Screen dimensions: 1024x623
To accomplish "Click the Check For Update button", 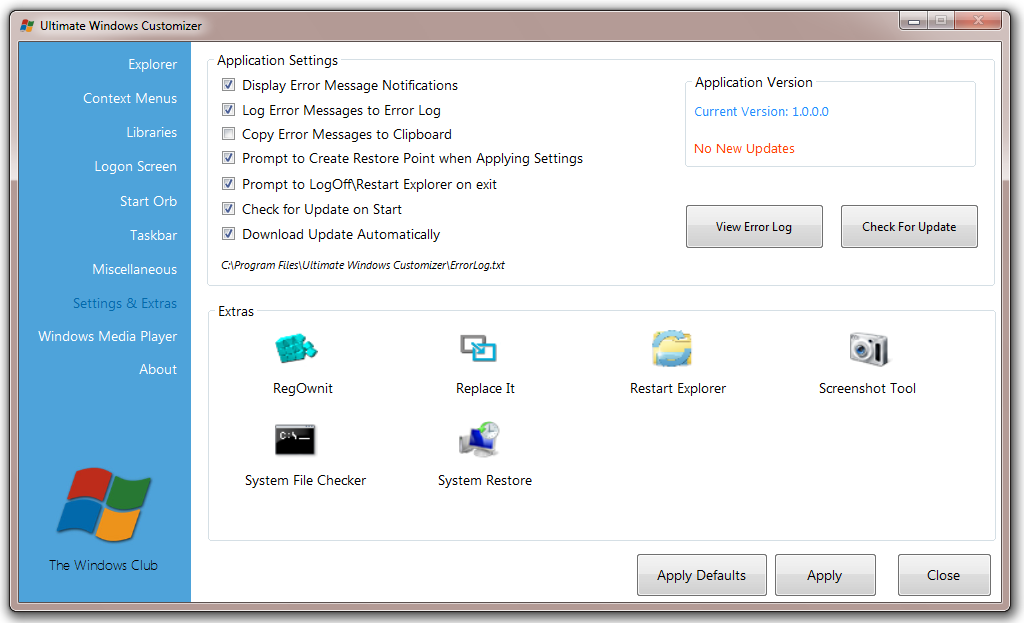I will pos(909,227).
